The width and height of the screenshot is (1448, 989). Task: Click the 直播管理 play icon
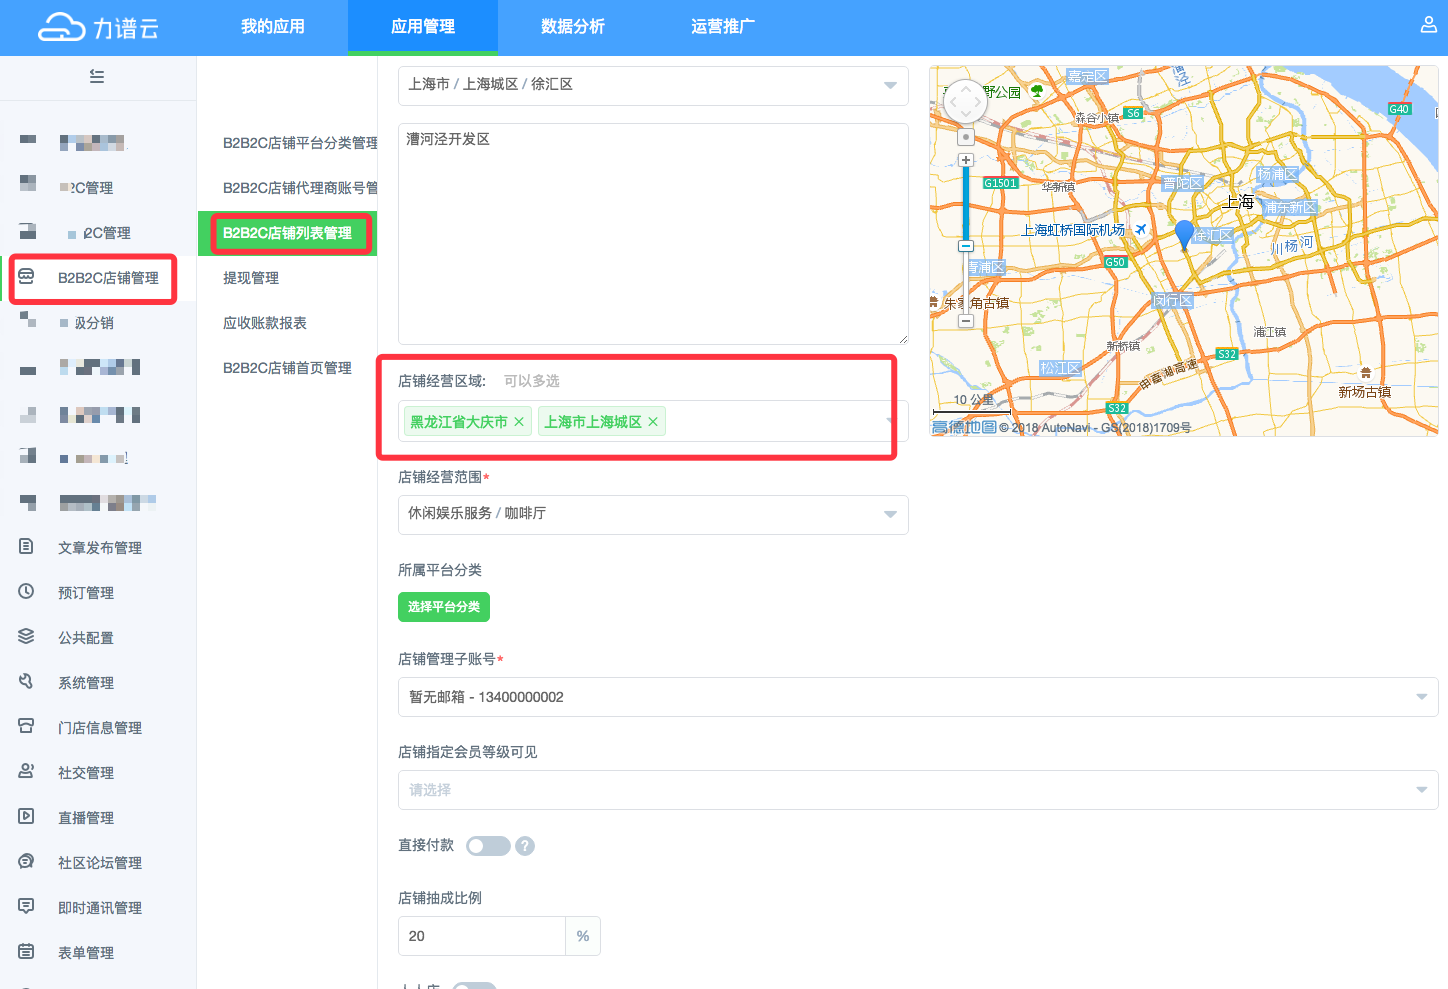pos(27,816)
